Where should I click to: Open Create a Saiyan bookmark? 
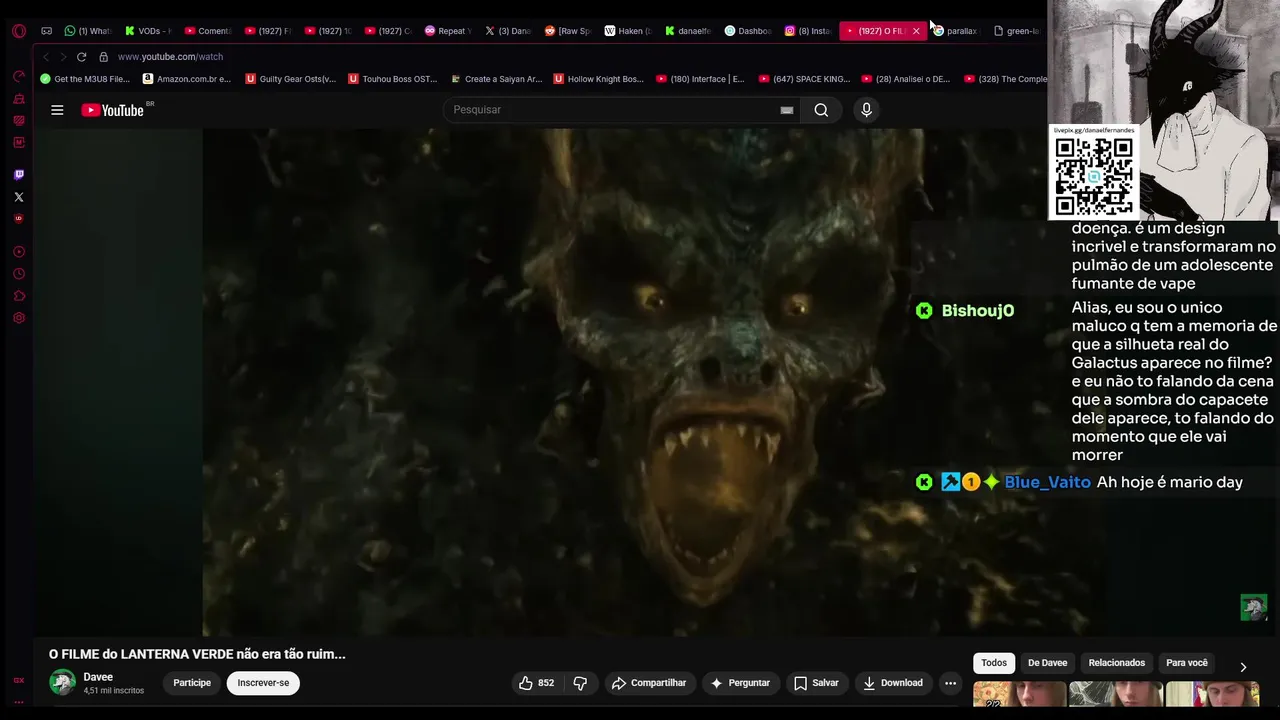(497, 79)
